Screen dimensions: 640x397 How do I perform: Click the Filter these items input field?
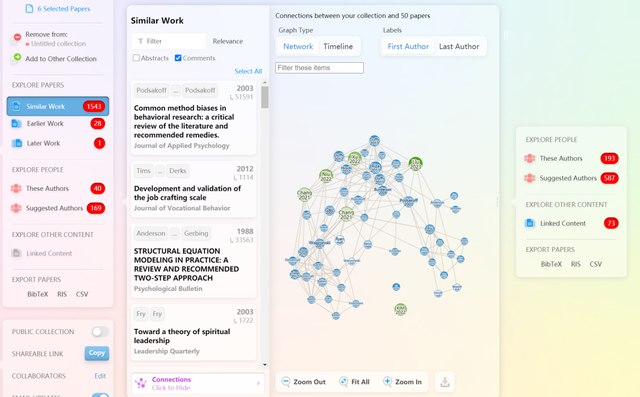(x=319, y=68)
